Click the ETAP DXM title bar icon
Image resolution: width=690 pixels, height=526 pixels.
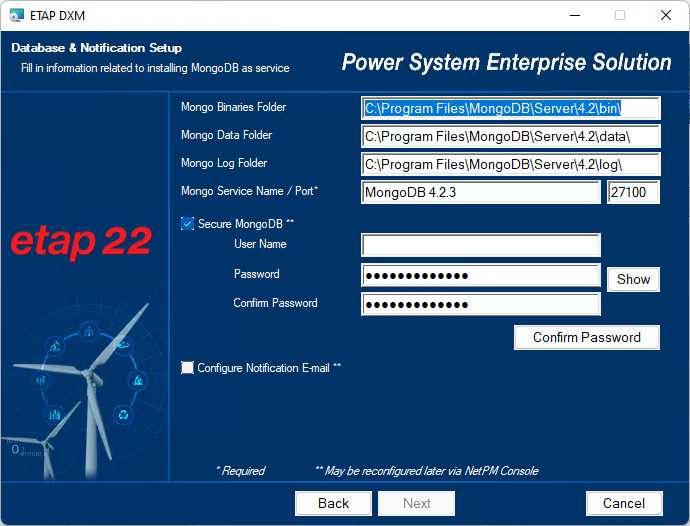click(x=17, y=15)
